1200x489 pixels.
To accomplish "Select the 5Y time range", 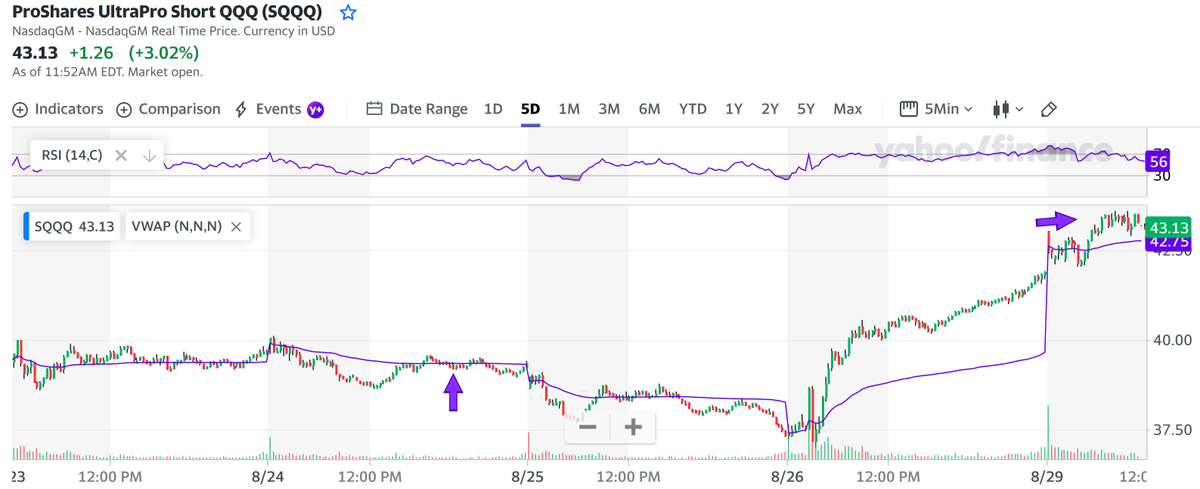I will (806, 109).
